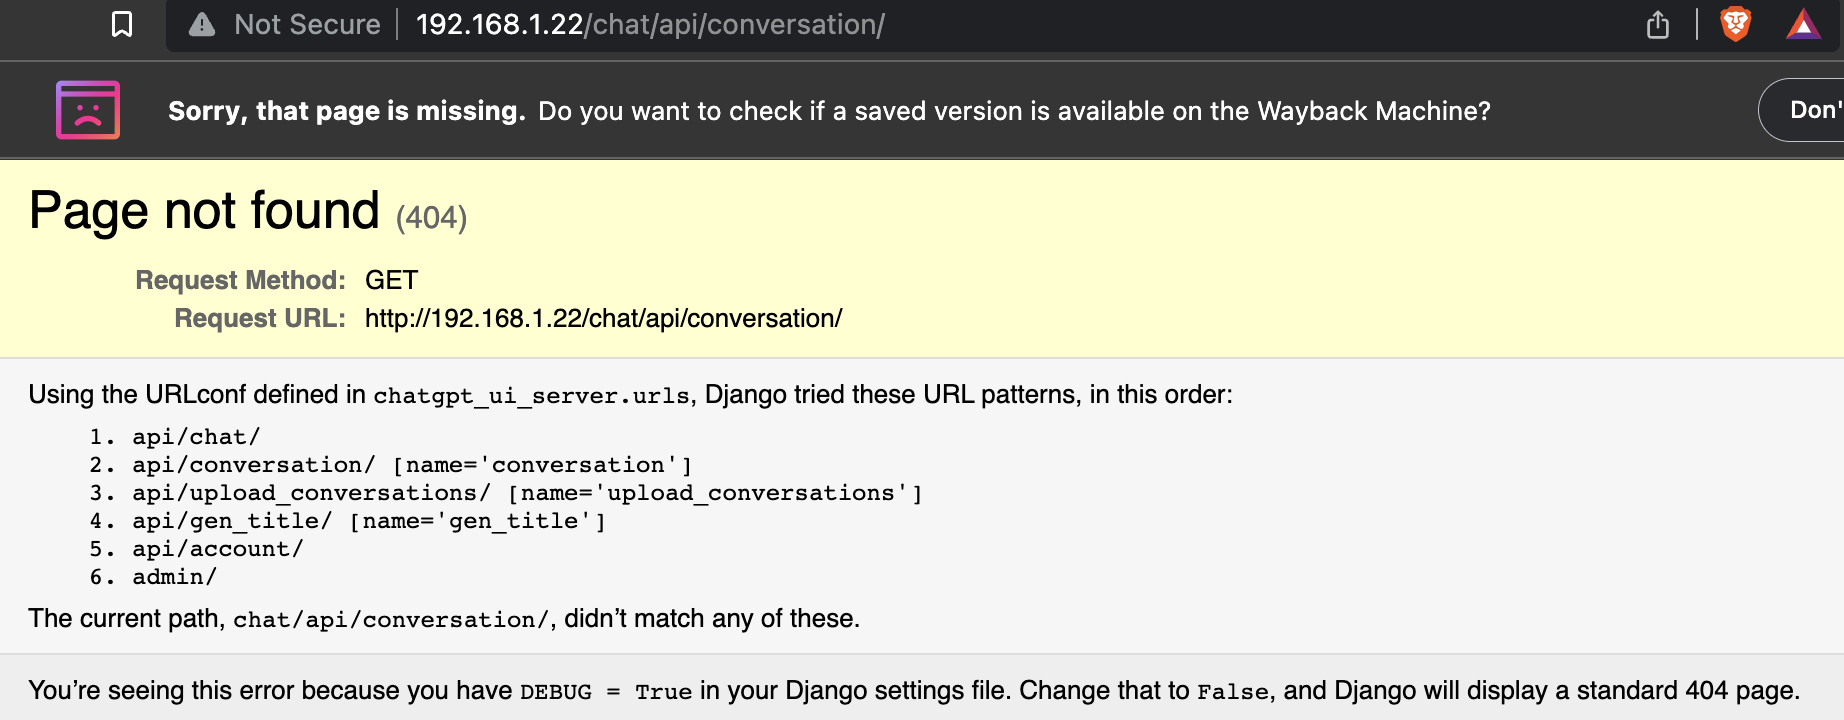The image size is (1844, 720).
Task: Select the admin/ URL pattern
Action: point(175,576)
